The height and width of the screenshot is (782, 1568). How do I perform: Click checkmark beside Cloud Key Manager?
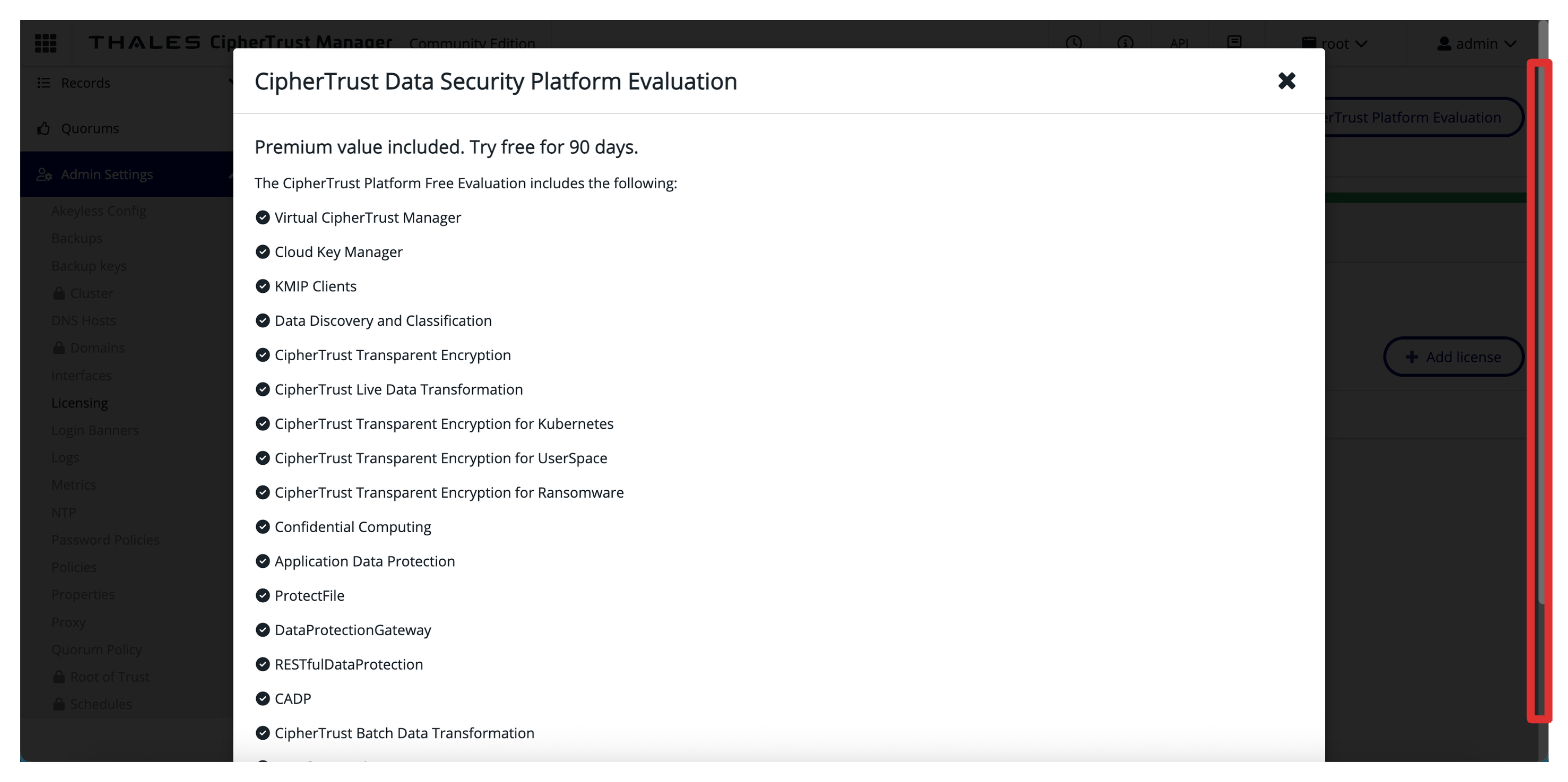(x=263, y=252)
